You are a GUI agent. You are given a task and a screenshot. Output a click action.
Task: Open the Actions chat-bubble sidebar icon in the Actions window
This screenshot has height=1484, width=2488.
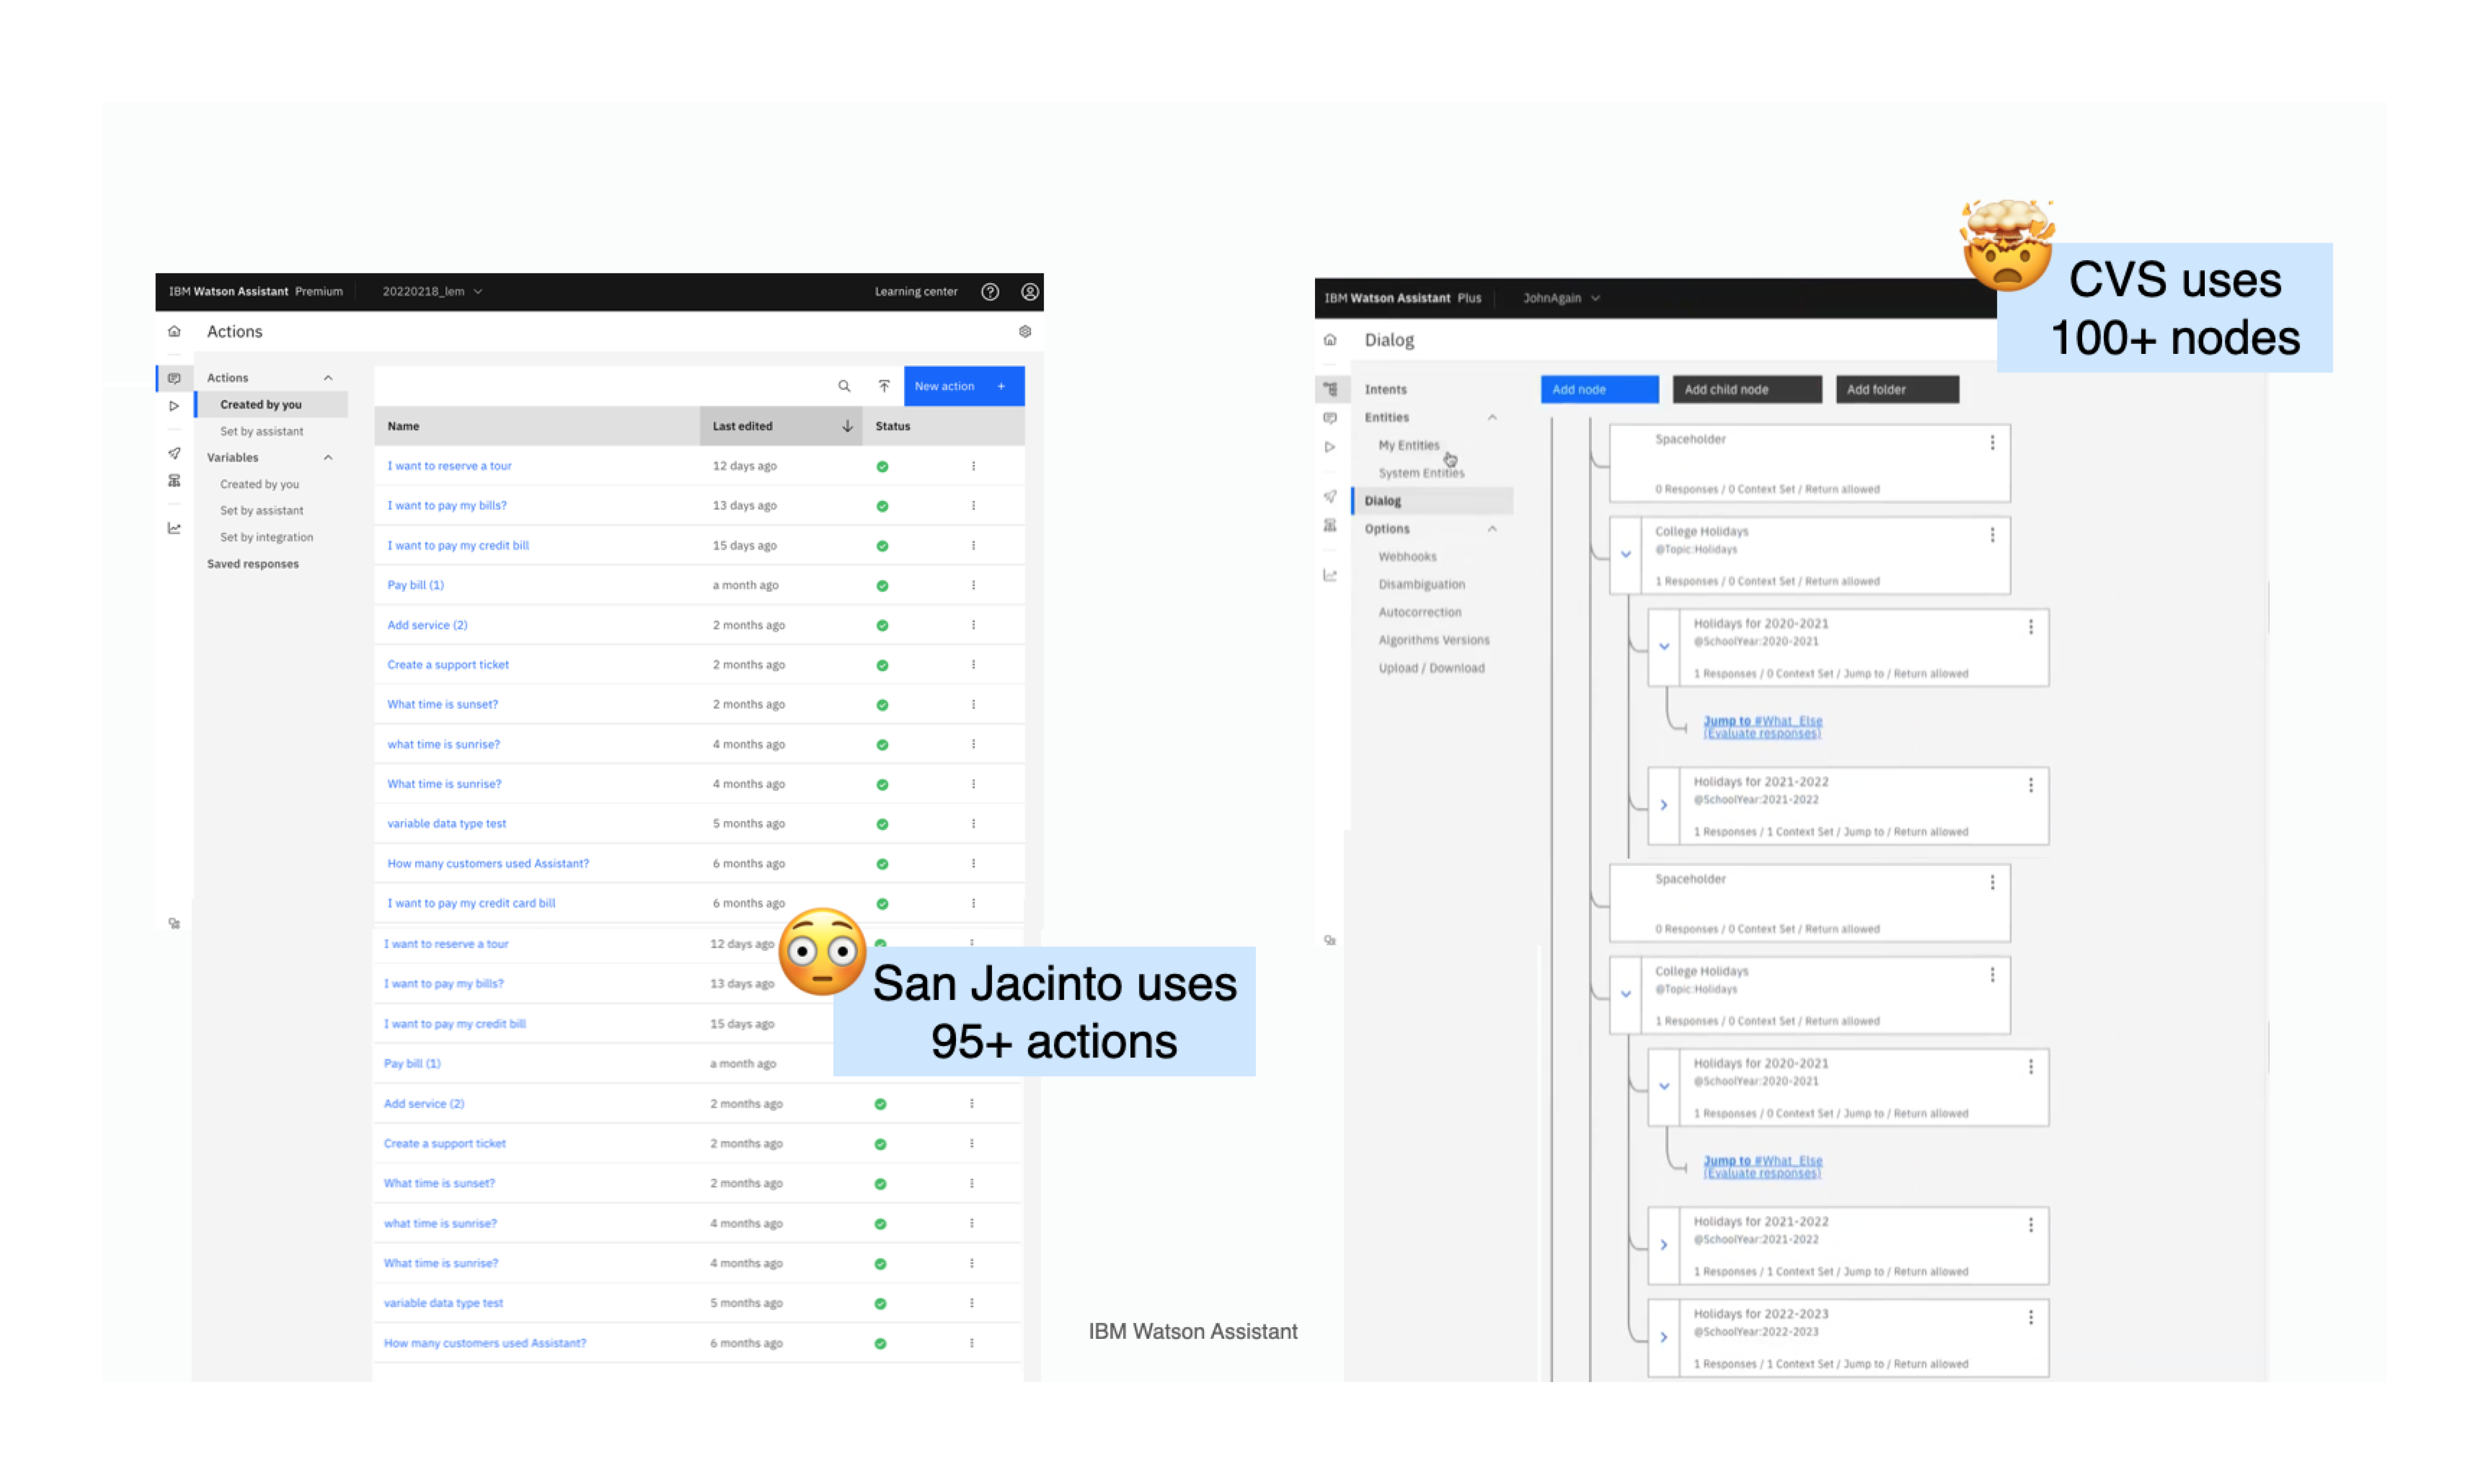pyautogui.click(x=174, y=378)
